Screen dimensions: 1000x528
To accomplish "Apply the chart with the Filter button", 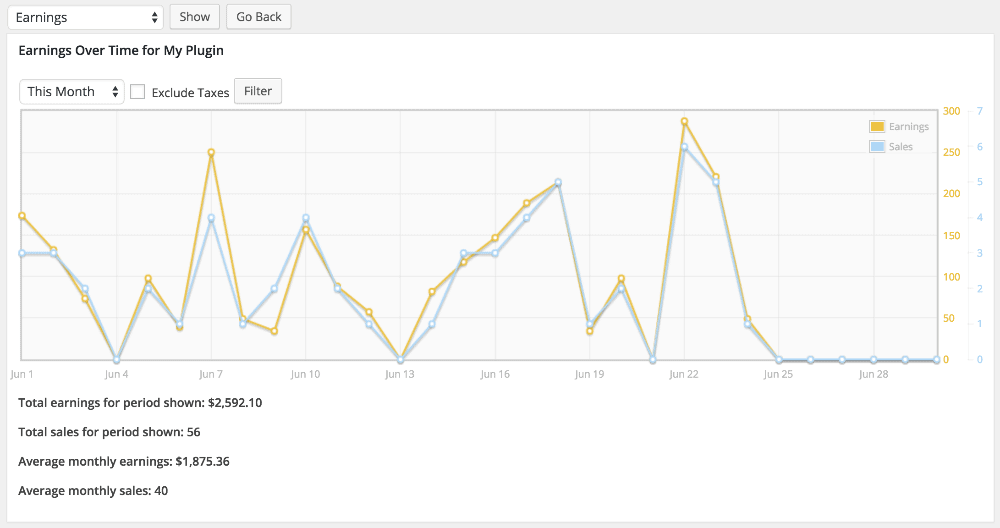I will [x=258, y=91].
